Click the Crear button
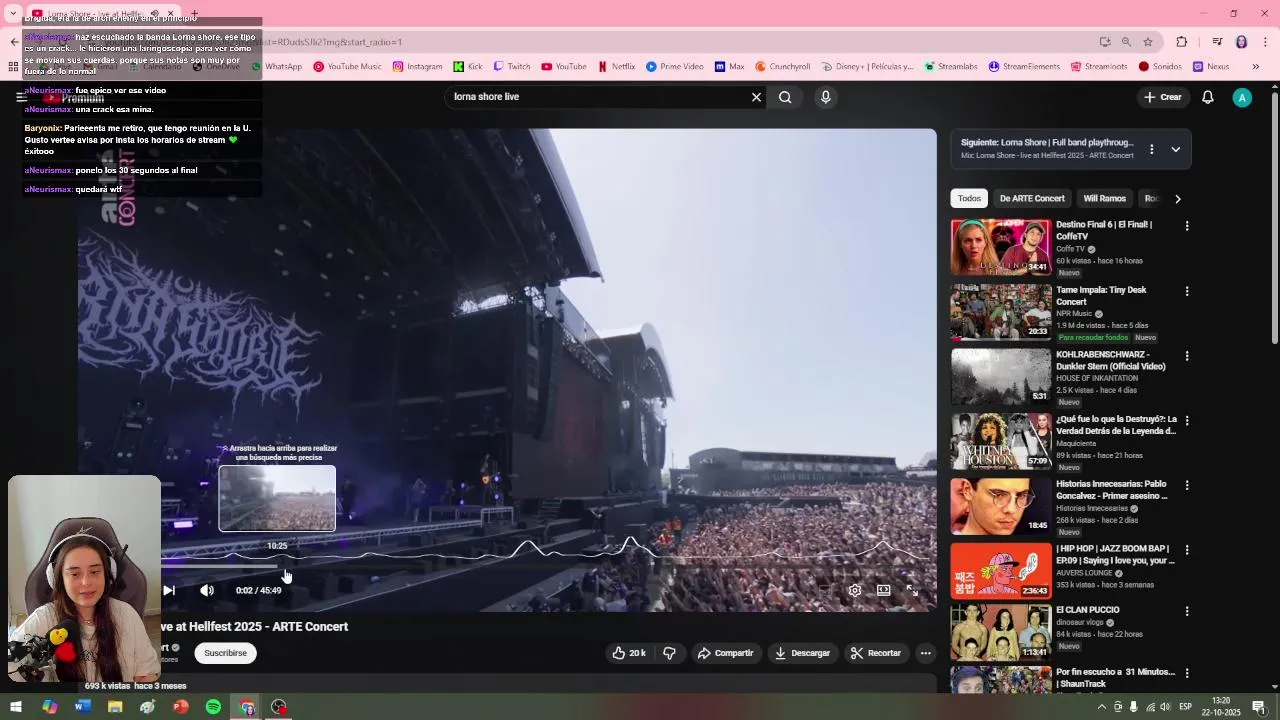 [x=1163, y=97]
